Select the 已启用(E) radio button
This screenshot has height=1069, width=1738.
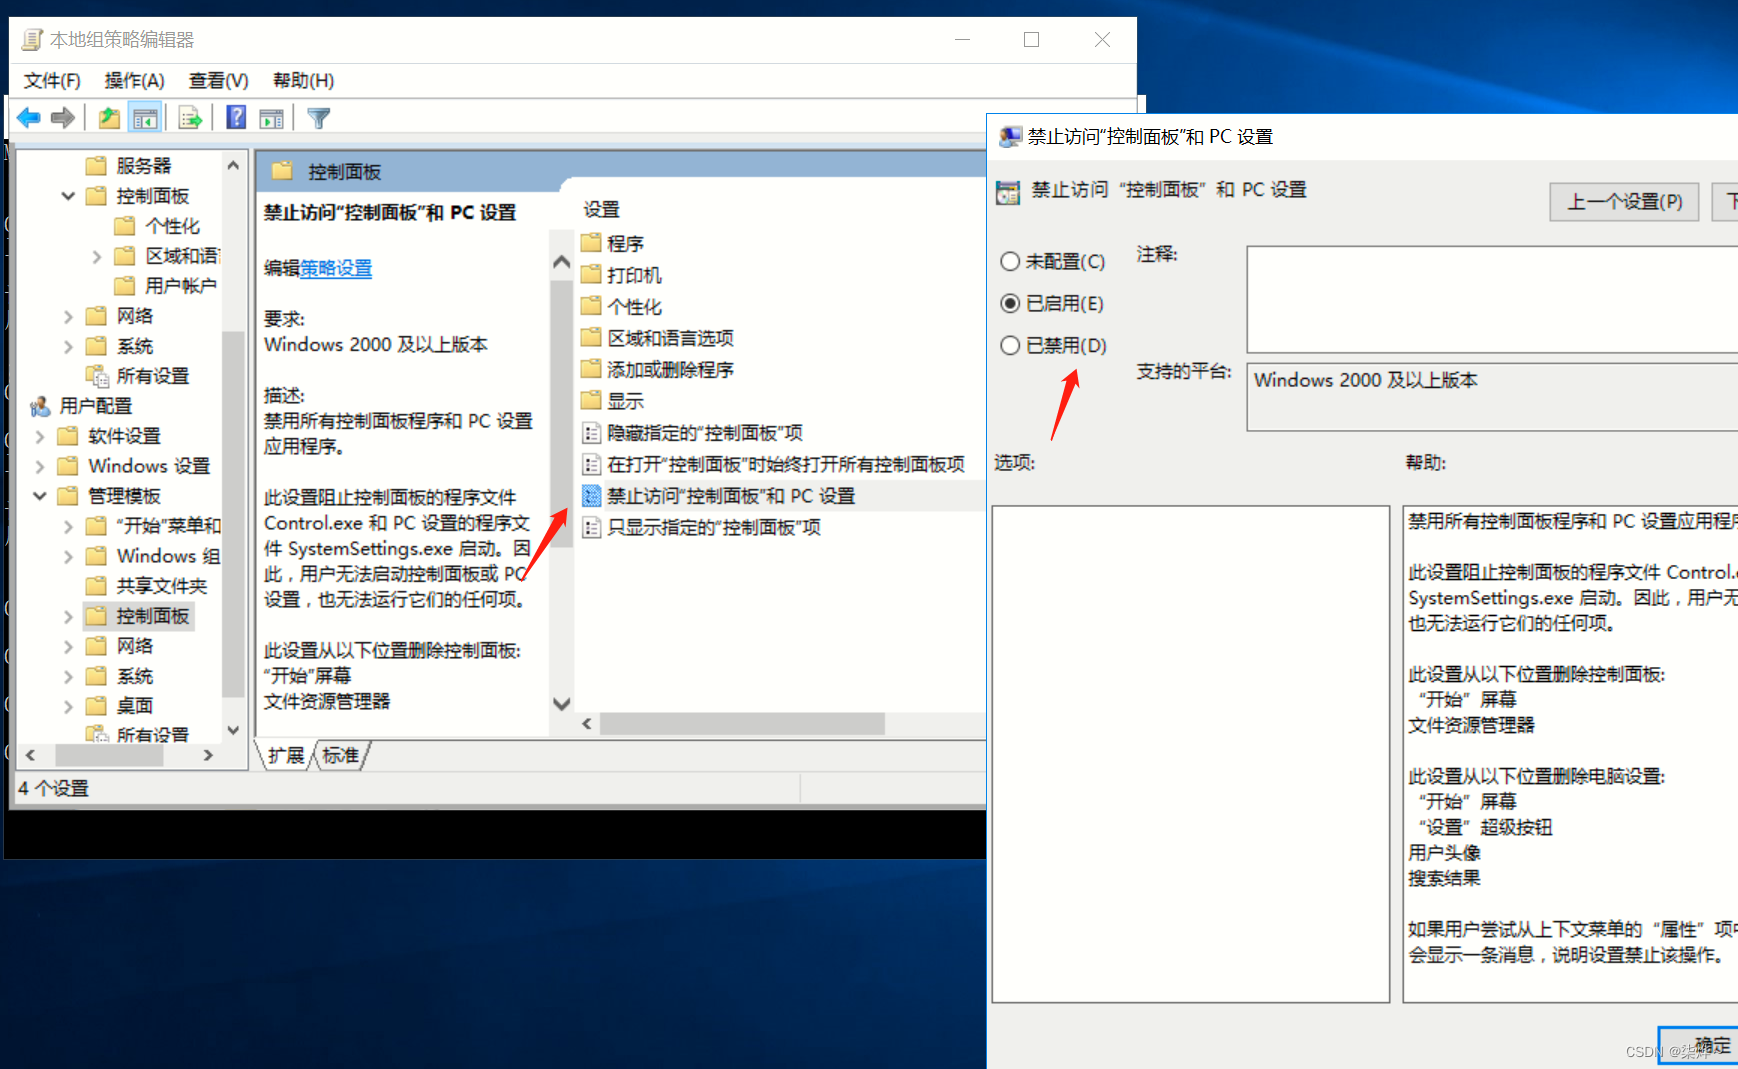[1010, 303]
